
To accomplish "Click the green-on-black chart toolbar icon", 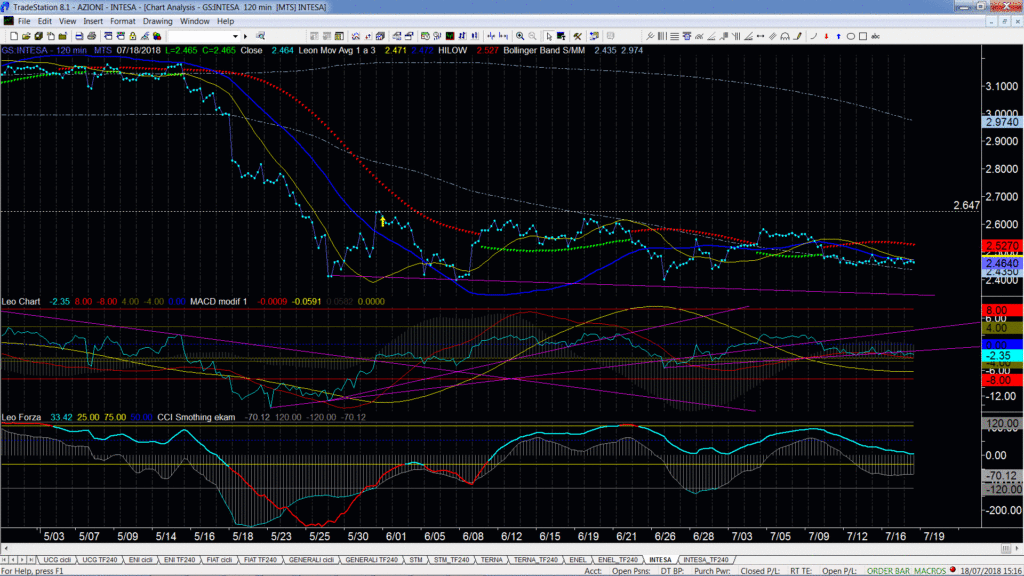I will tap(450, 37).
